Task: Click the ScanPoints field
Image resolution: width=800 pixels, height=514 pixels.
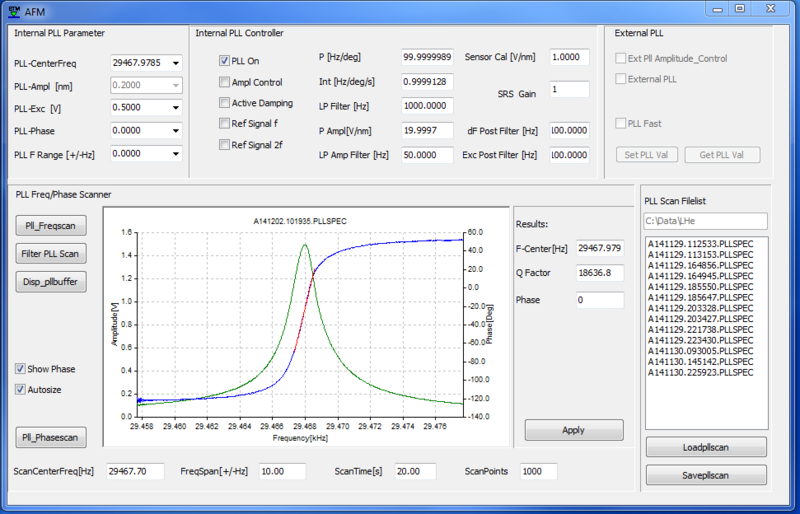Action: 539,472
